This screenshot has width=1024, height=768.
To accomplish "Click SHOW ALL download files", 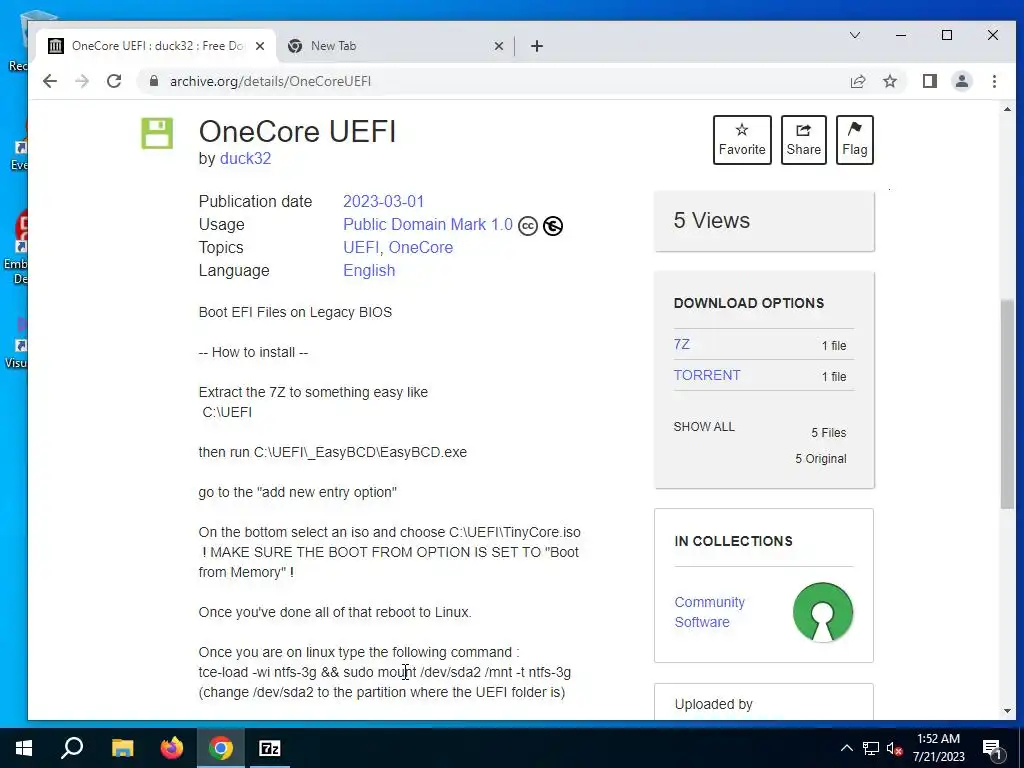I will click(704, 426).
